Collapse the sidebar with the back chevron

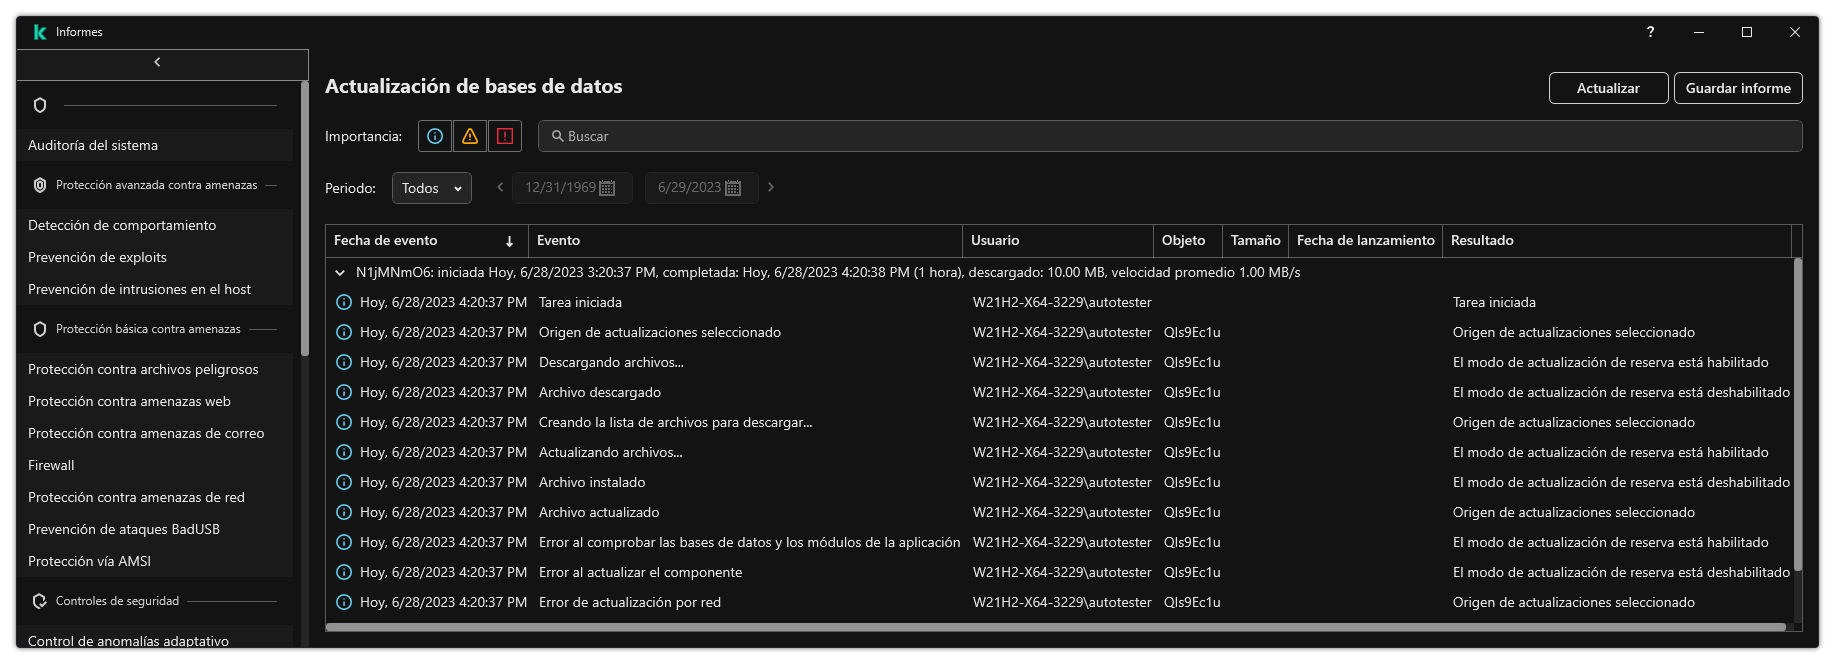157,62
